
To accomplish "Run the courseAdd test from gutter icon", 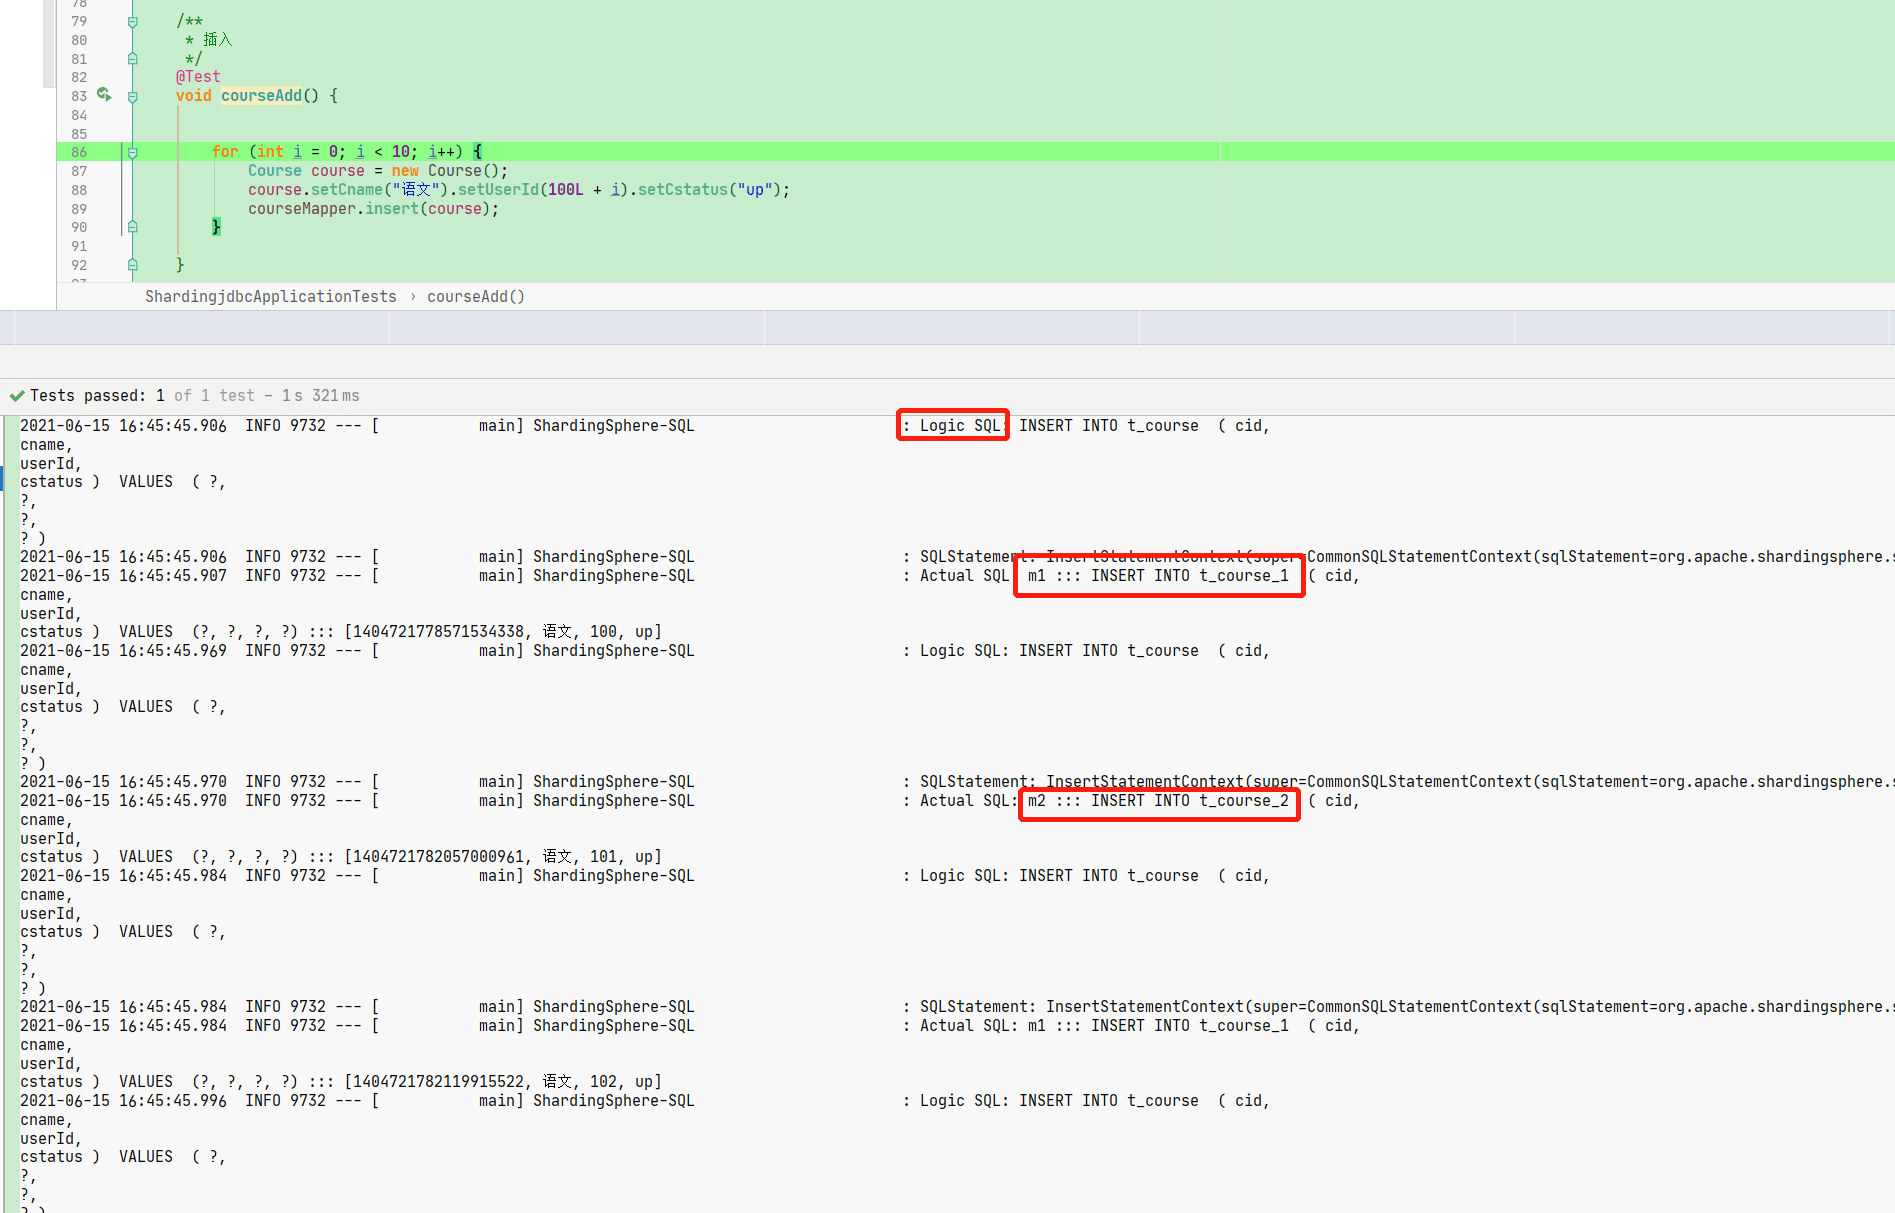I will tap(104, 95).
